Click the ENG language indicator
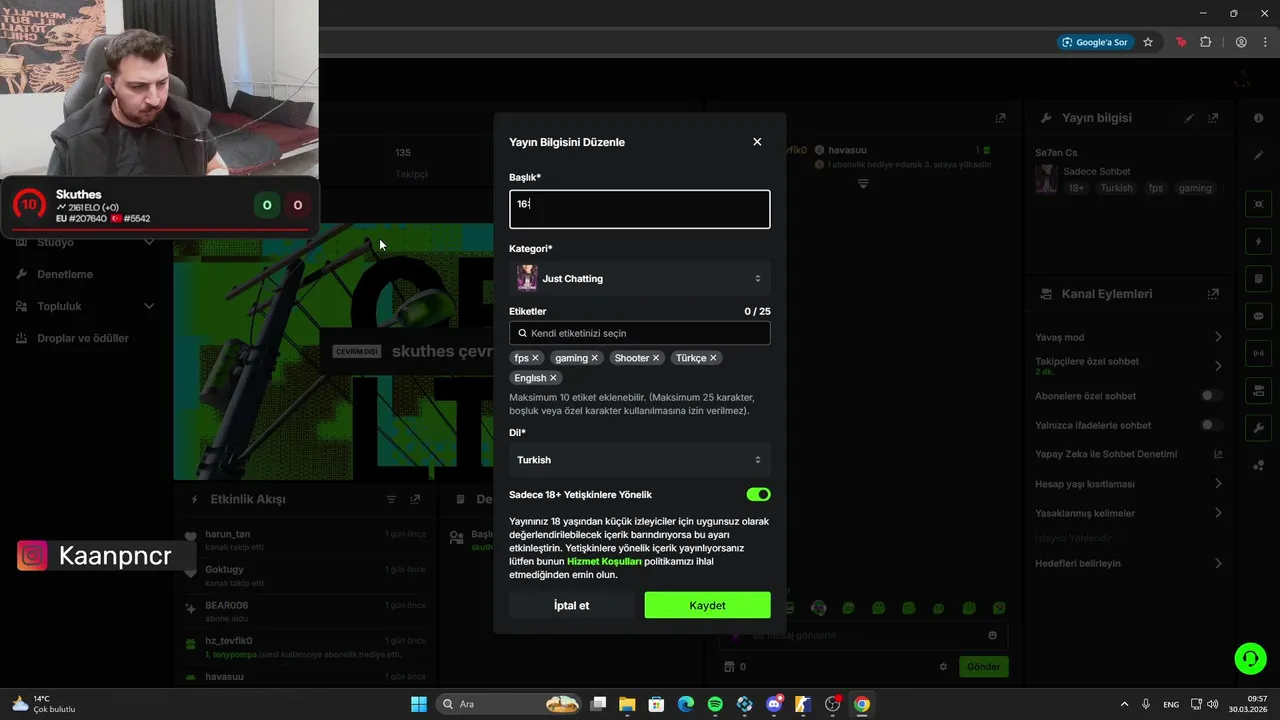This screenshot has height=720, width=1280. (x=1170, y=704)
